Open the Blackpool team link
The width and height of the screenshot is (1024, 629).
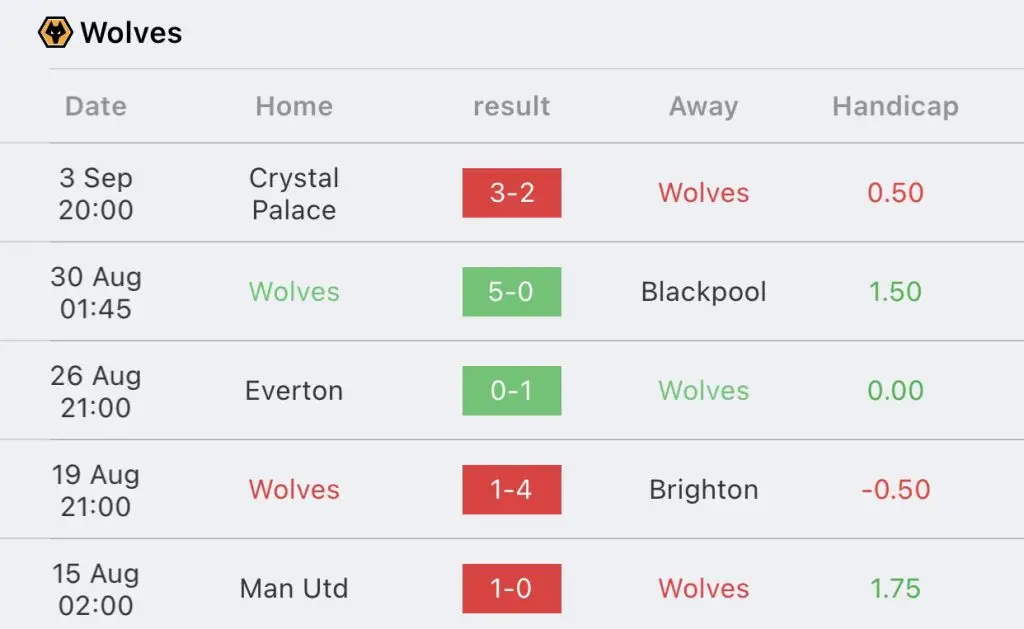pyautogui.click(x=703, y=292)
